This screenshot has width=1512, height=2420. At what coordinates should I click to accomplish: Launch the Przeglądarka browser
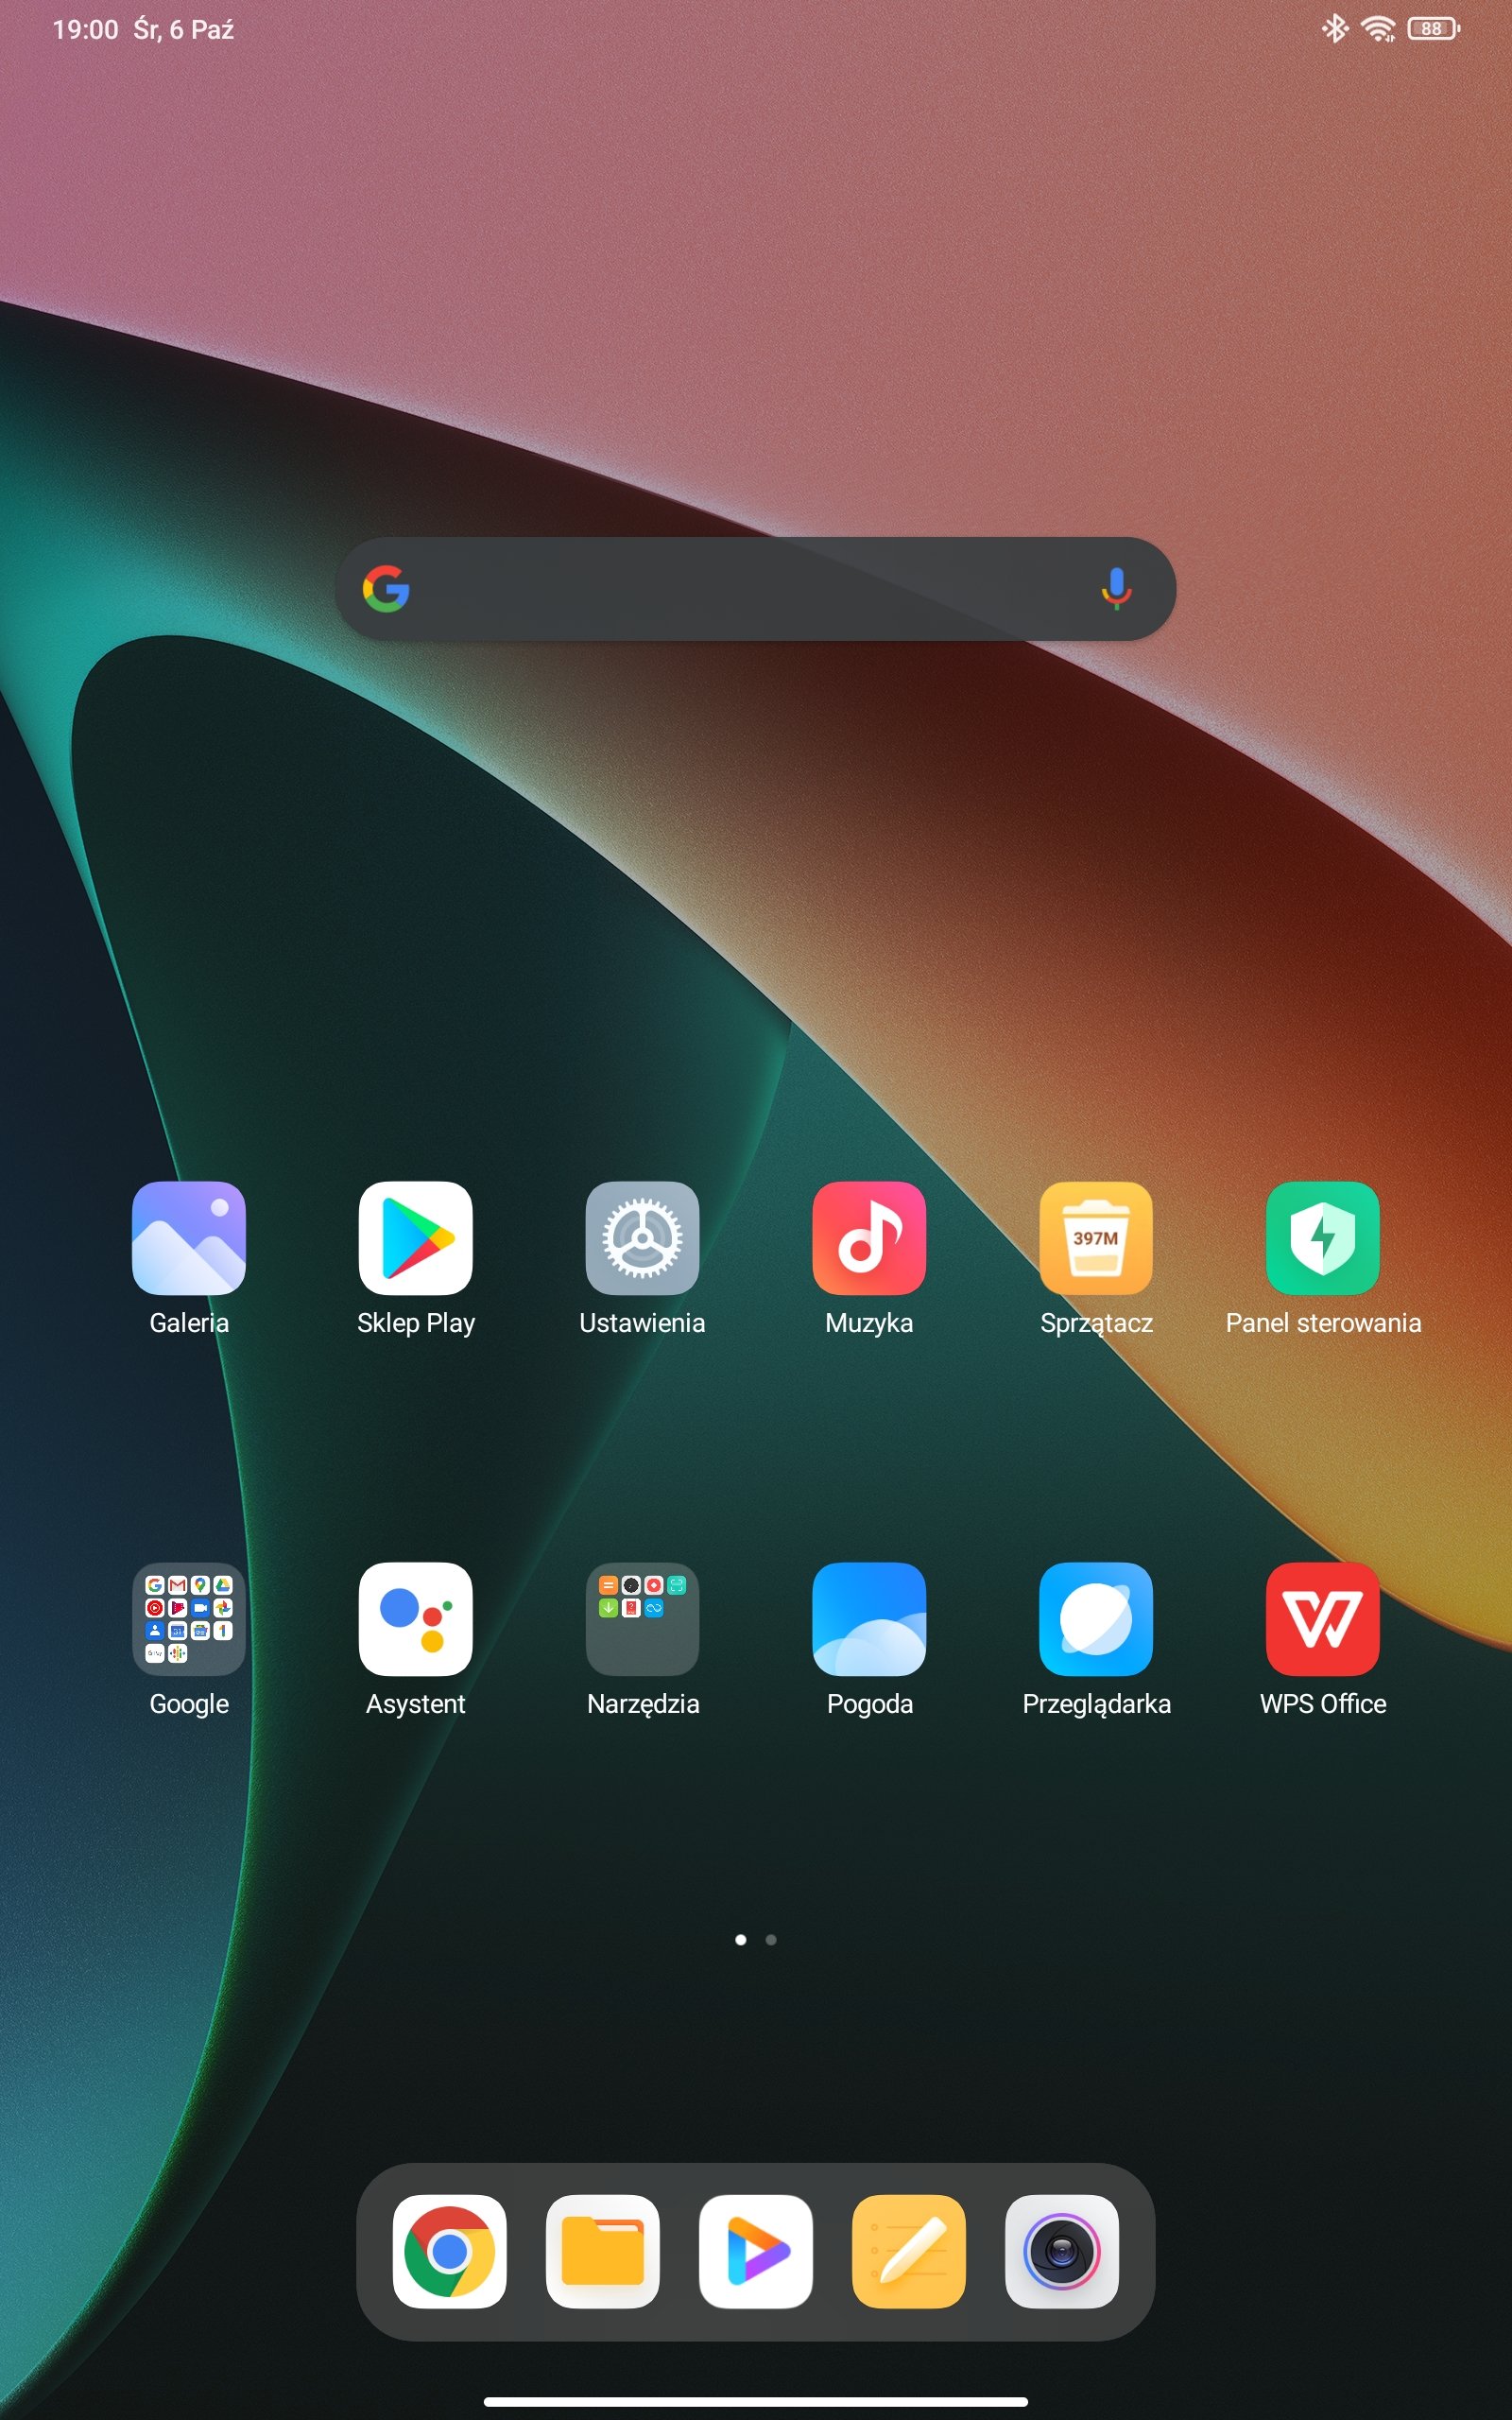(x=1096, y=1619)
